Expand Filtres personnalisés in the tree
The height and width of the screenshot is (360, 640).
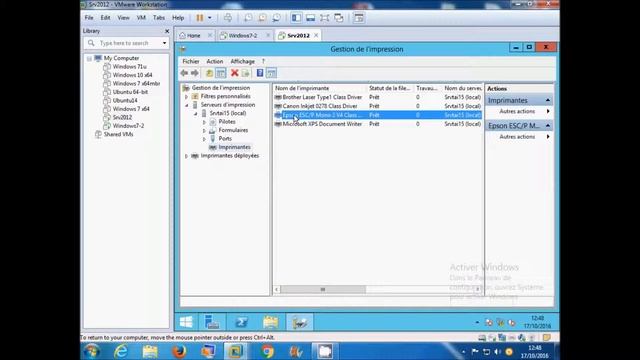coord(187,97)
